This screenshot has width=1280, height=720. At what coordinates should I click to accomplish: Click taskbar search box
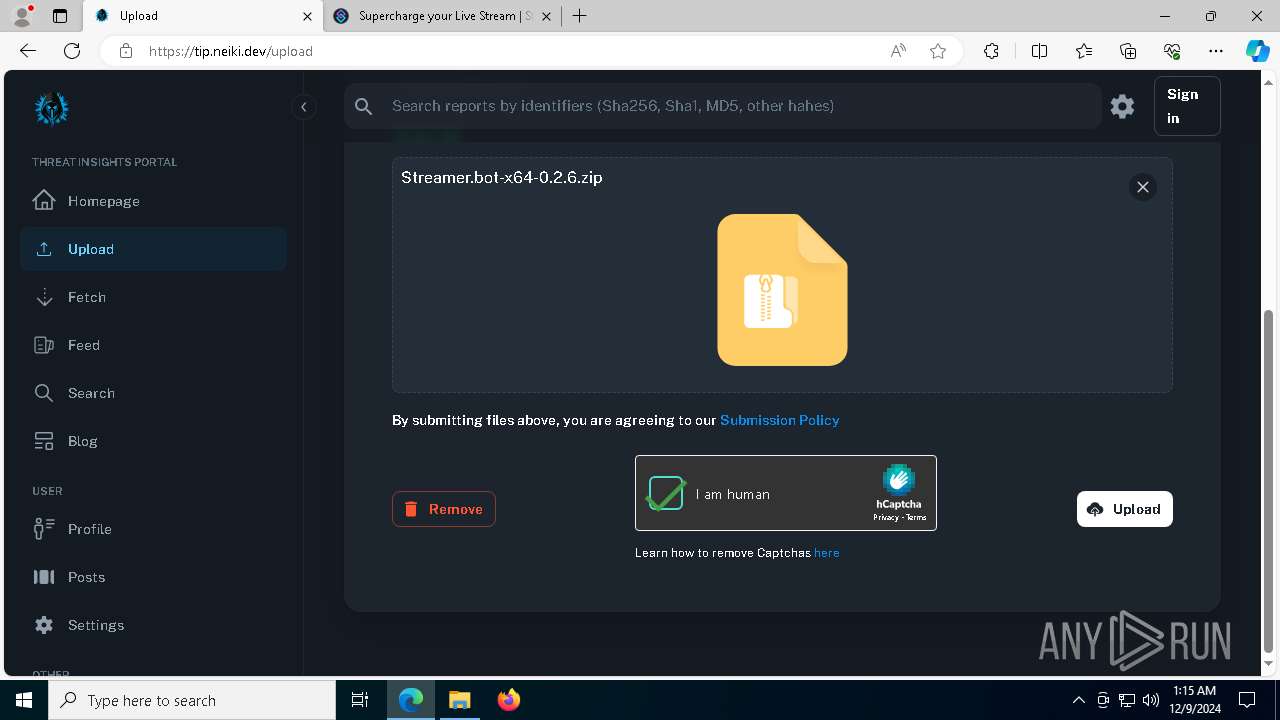192,700
